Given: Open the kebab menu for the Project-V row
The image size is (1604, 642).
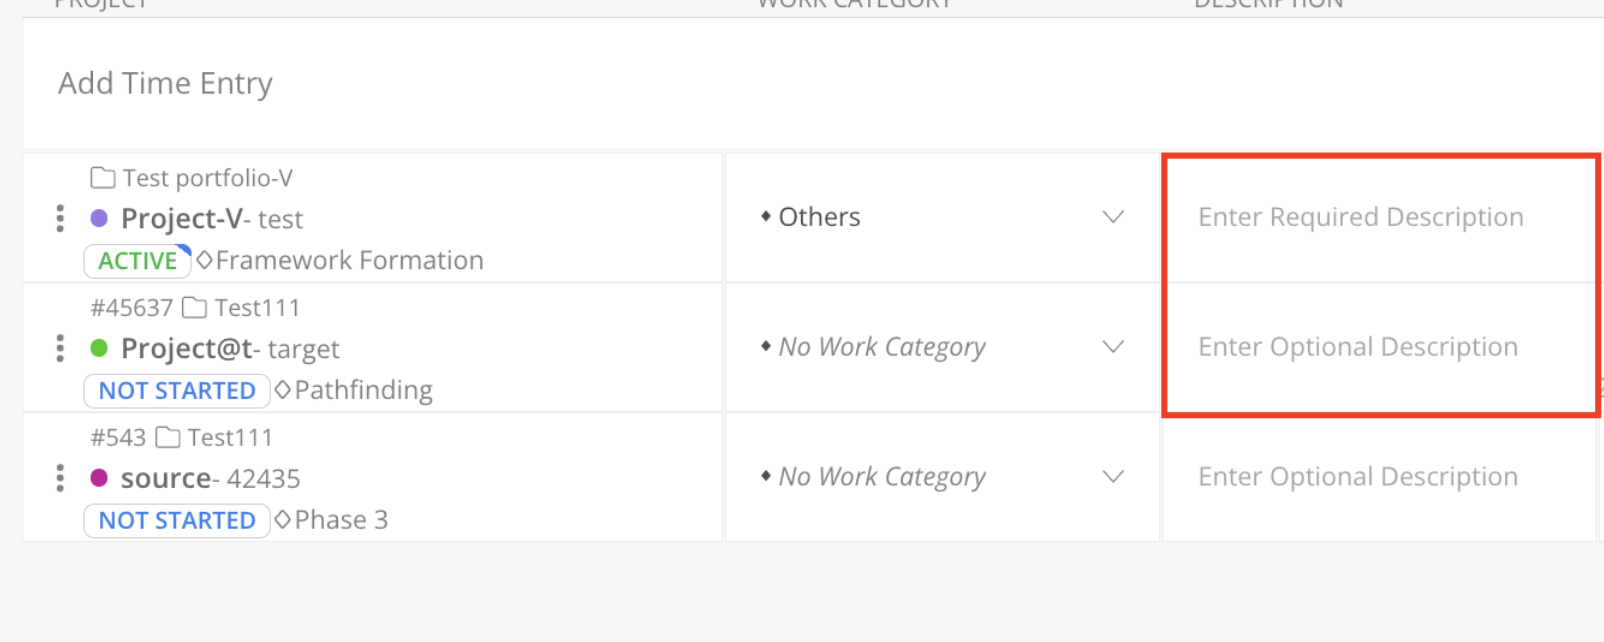Looking at the screenshot, I should pos(60,218).
